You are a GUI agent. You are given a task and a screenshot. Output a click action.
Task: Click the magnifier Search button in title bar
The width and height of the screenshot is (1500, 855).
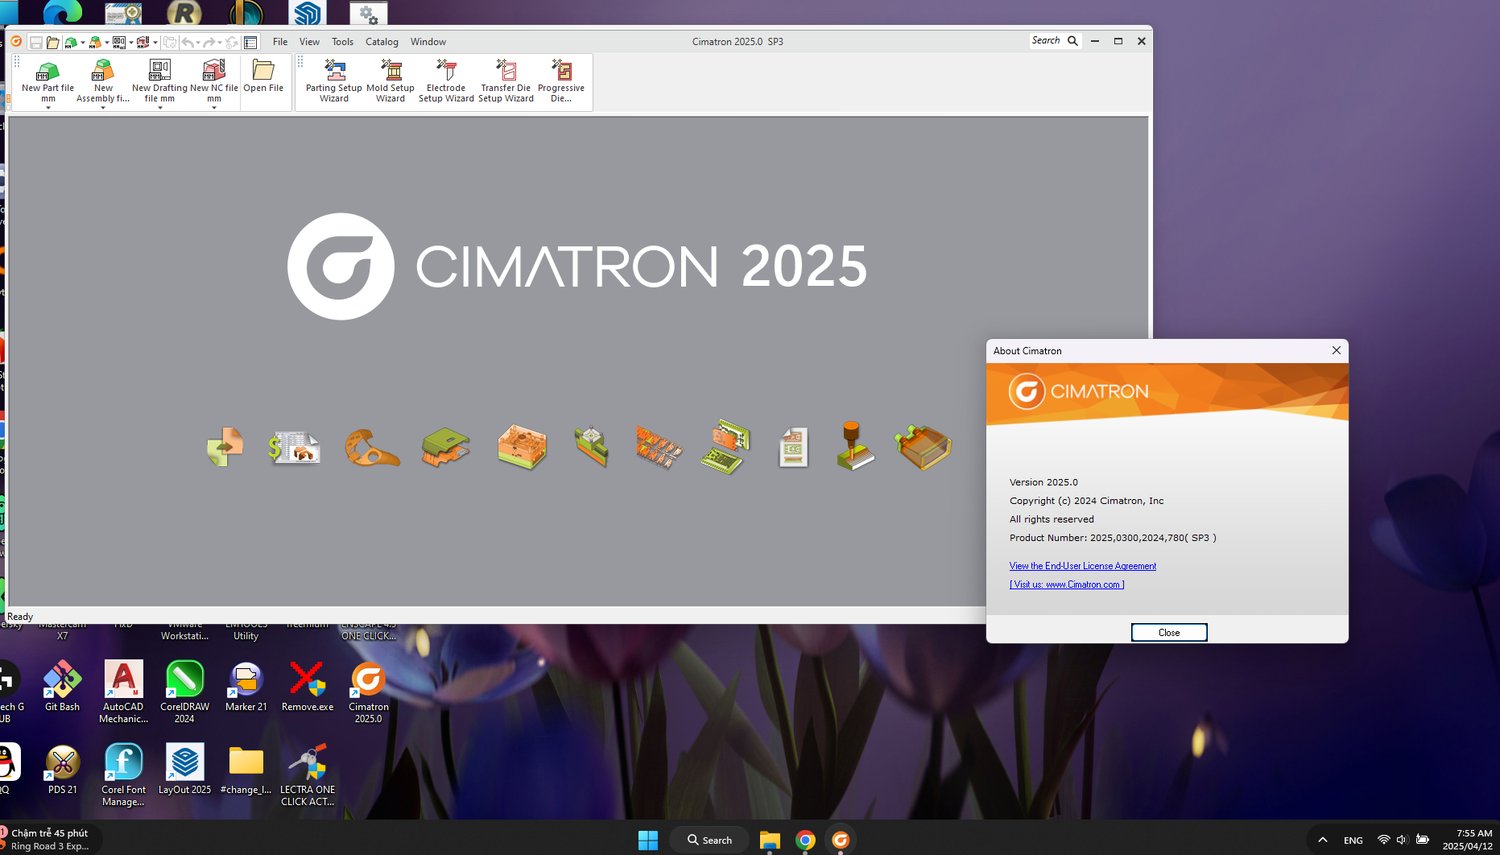coord(1073,41)
